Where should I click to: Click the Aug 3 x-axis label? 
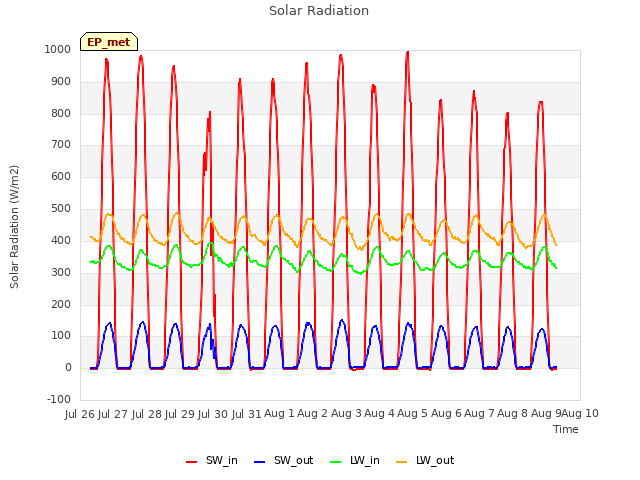click(346, 414)
